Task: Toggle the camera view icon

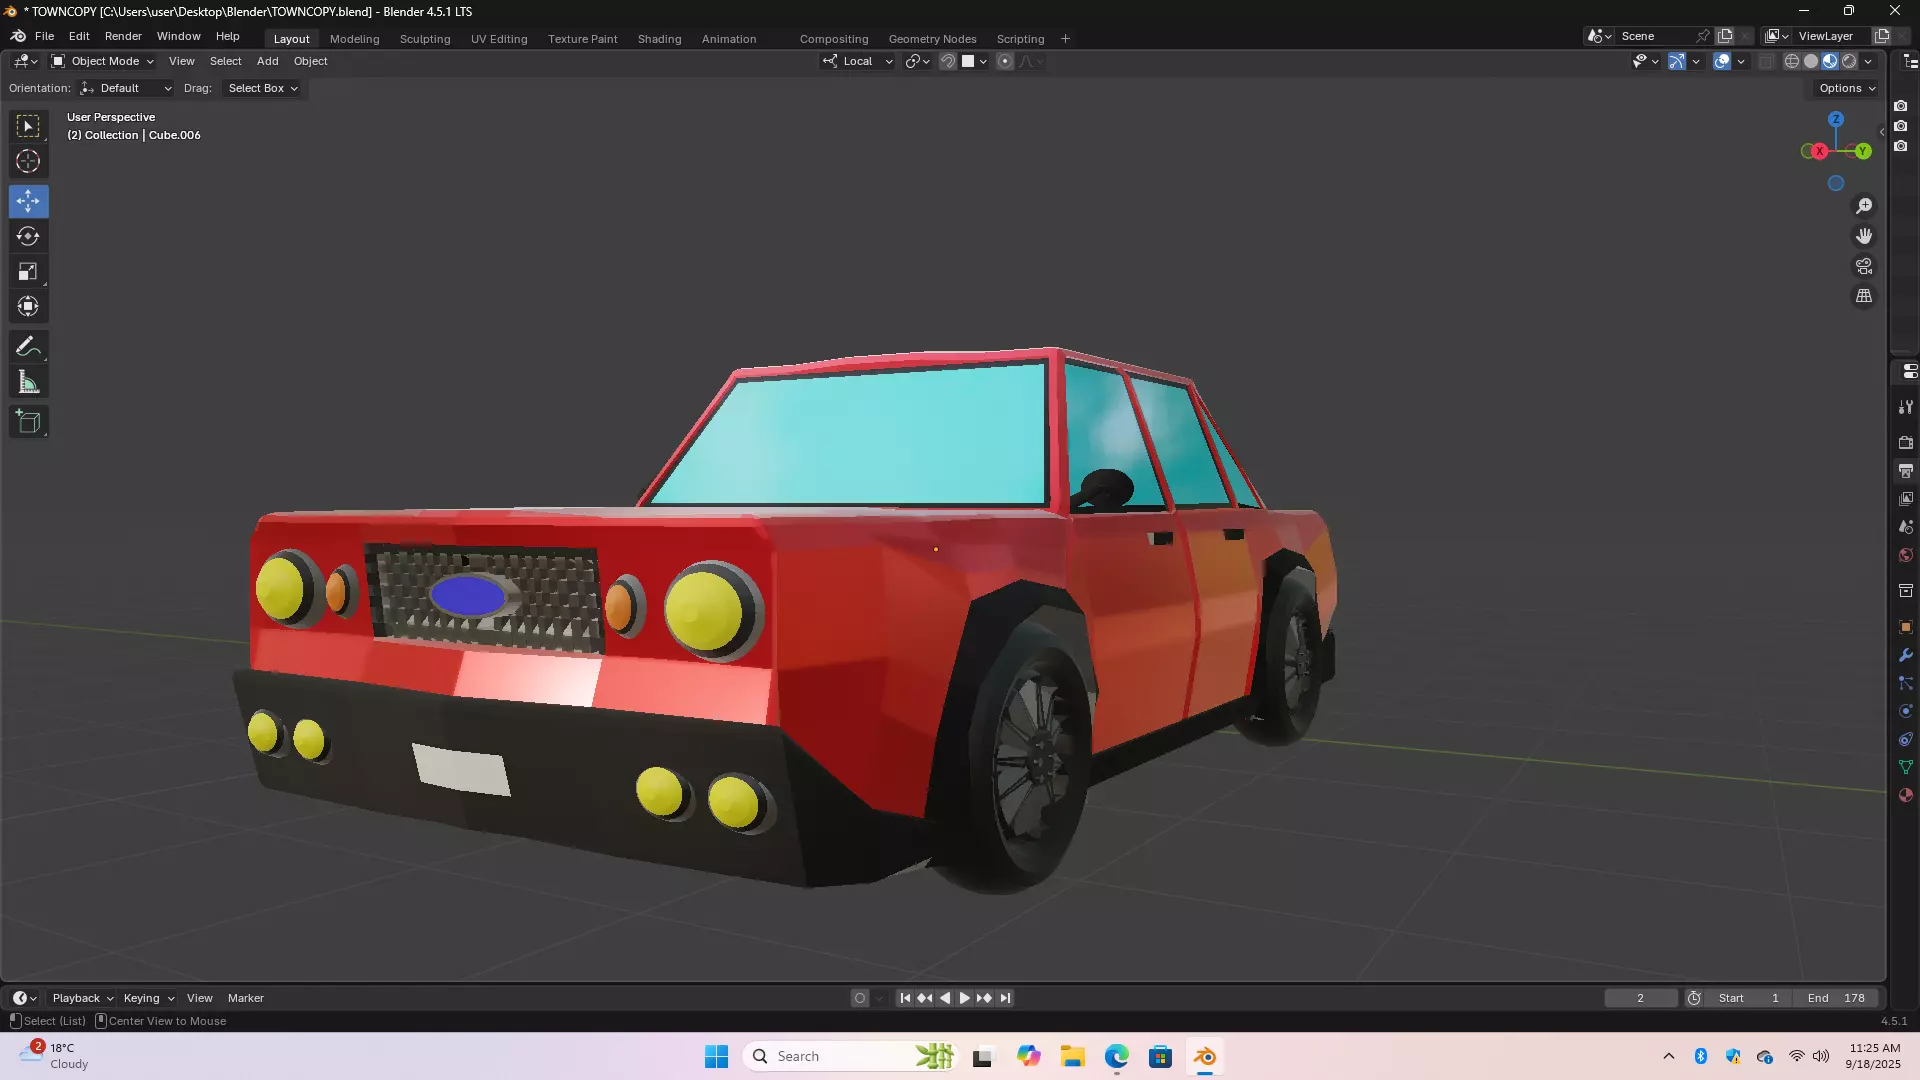Action: click(x=1864, y=266)
